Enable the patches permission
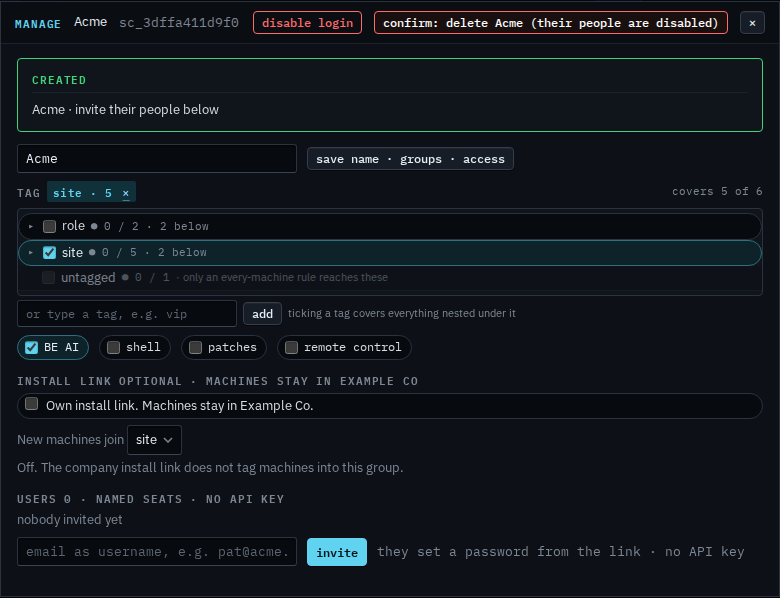 click(195, 347)
